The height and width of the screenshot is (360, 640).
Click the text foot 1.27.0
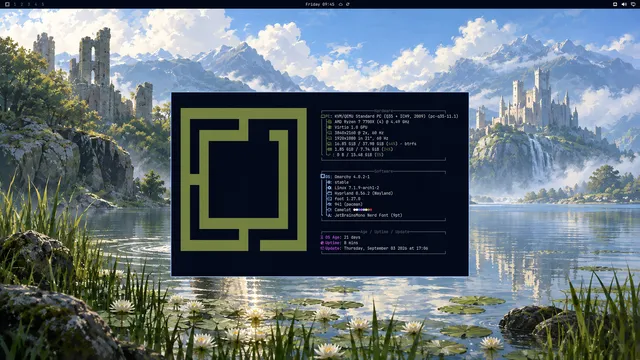click(348, 199)
